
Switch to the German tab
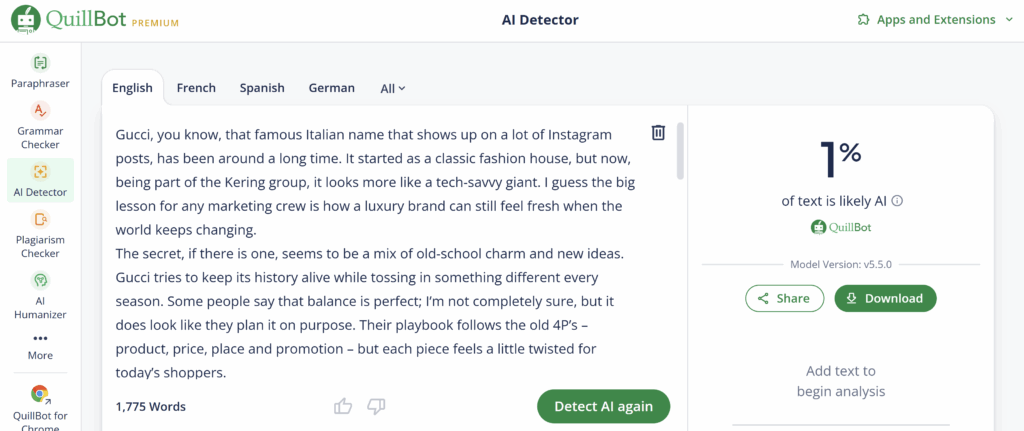(332, 88)
